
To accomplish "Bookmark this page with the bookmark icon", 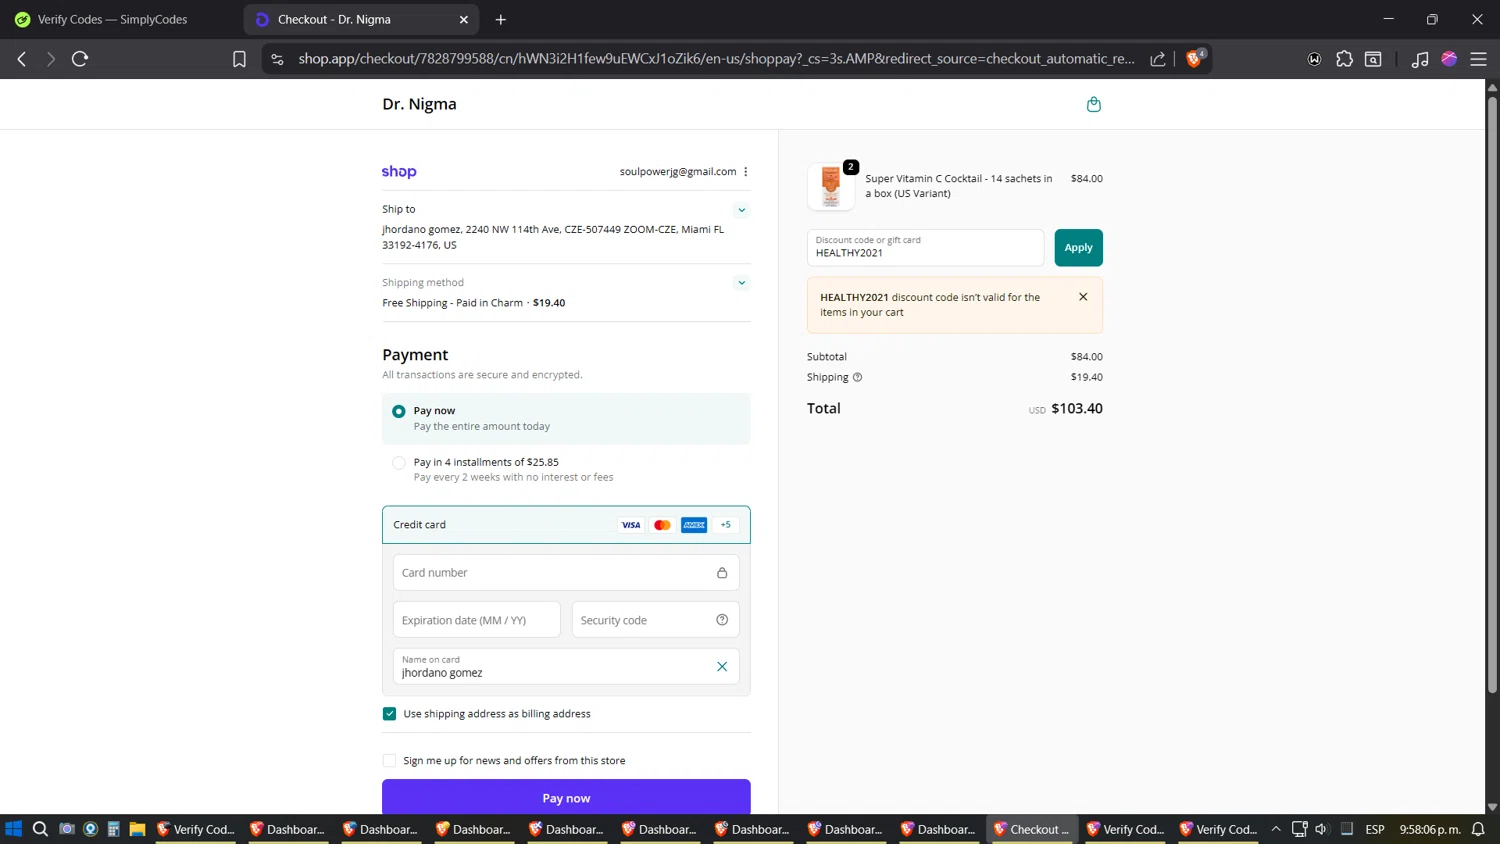I will click(239, 59).
